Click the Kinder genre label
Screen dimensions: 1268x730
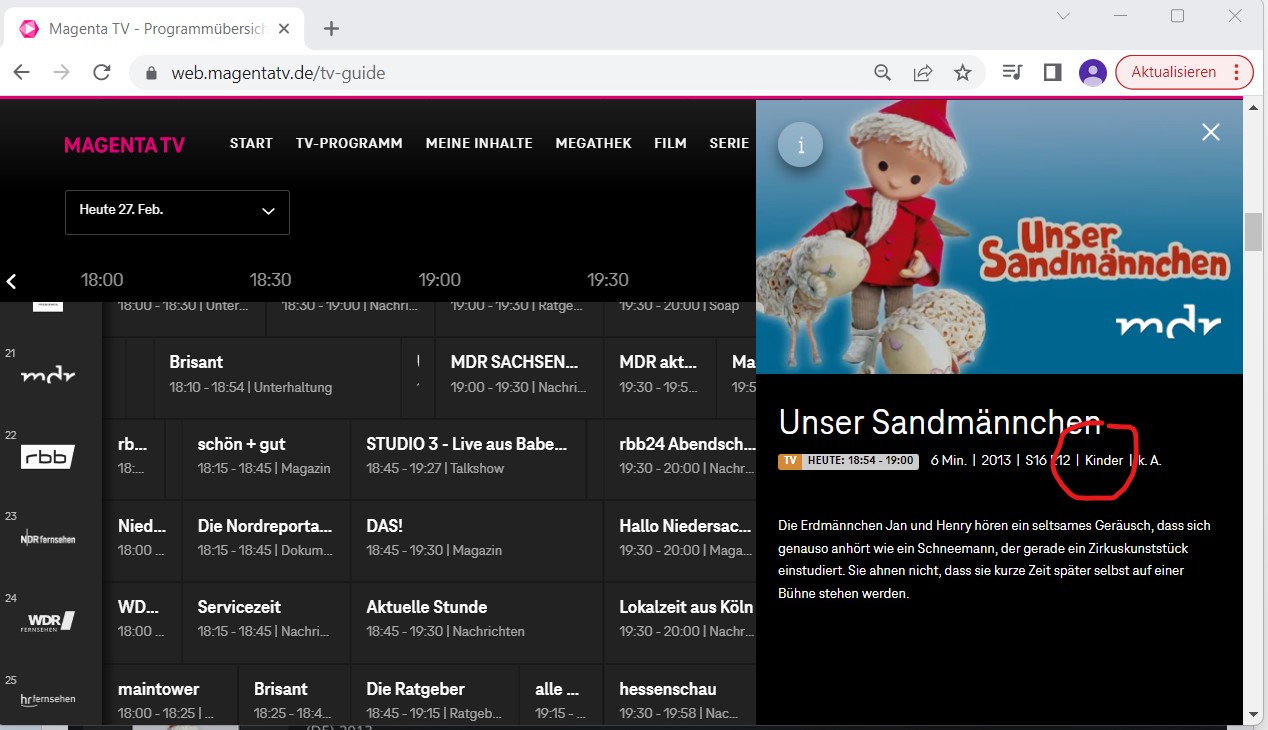1104,461
